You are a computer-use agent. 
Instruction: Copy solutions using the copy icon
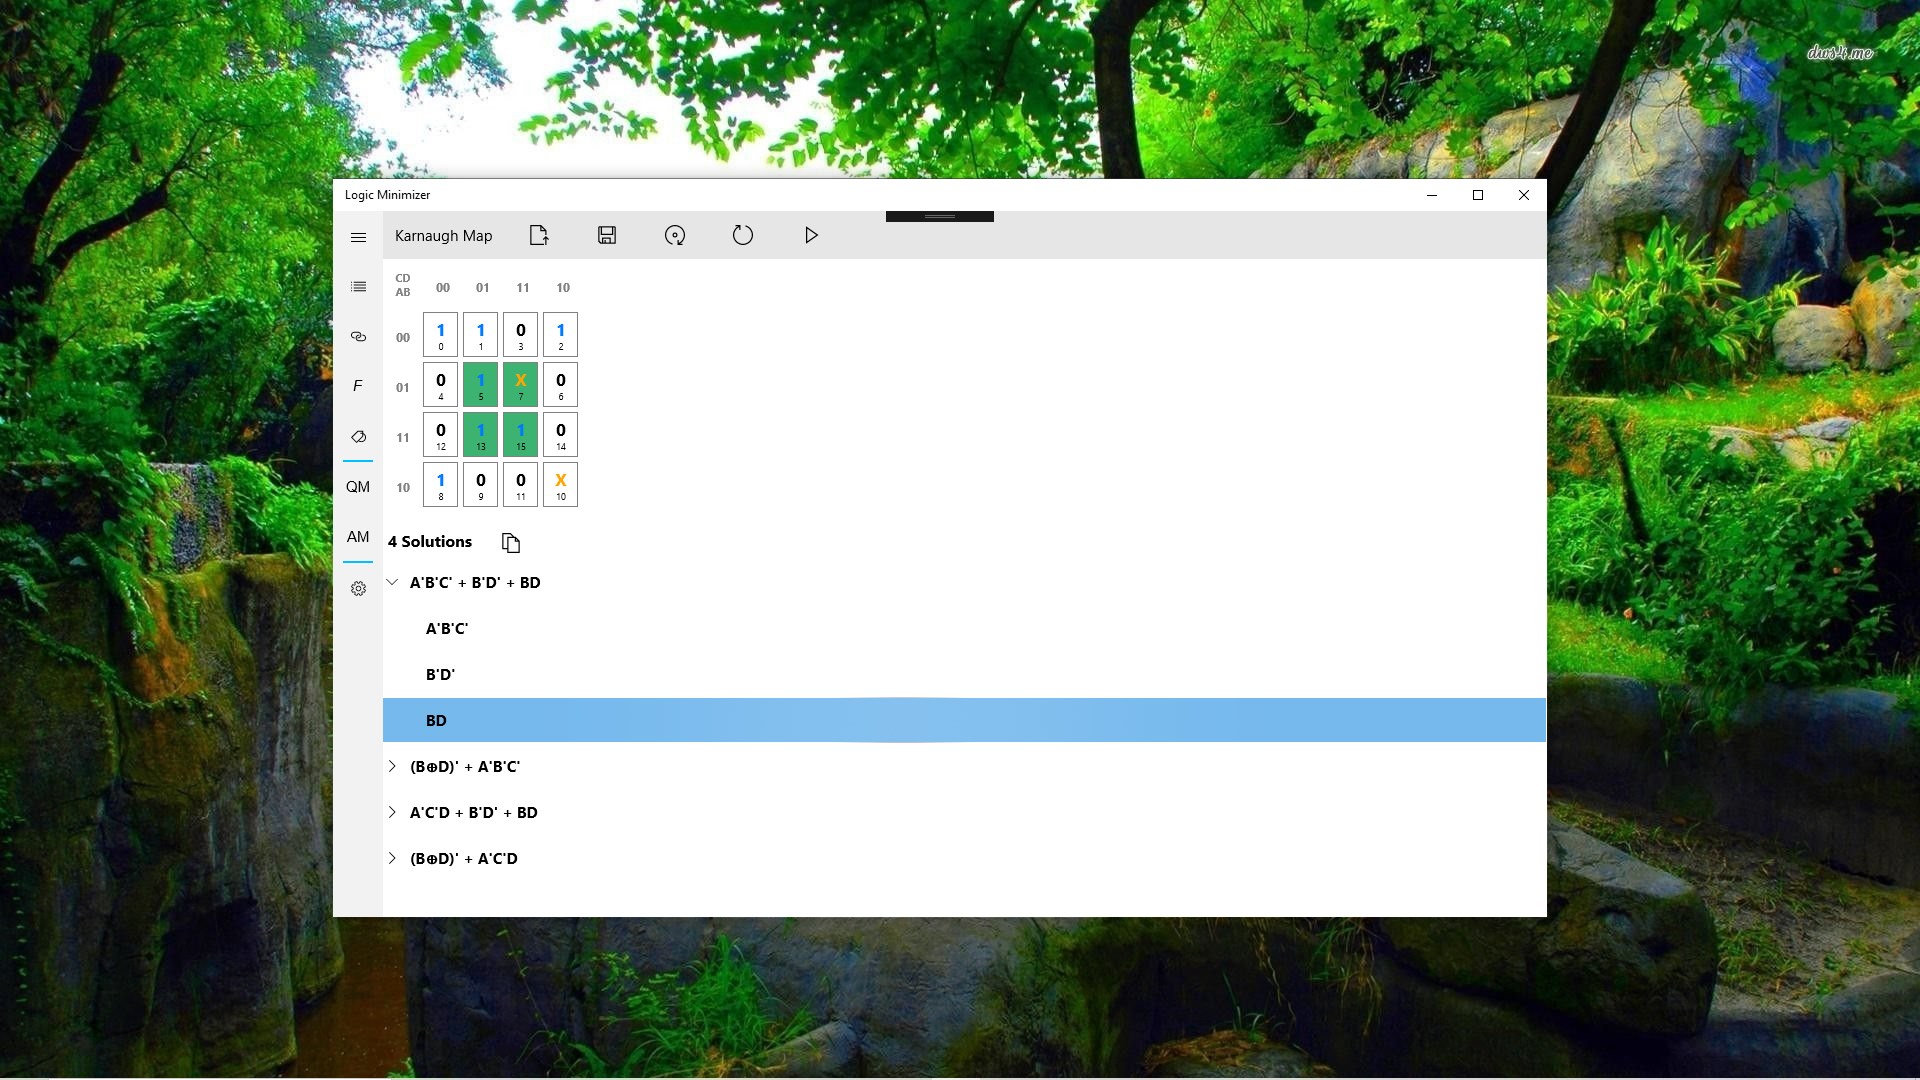(511, 543)
